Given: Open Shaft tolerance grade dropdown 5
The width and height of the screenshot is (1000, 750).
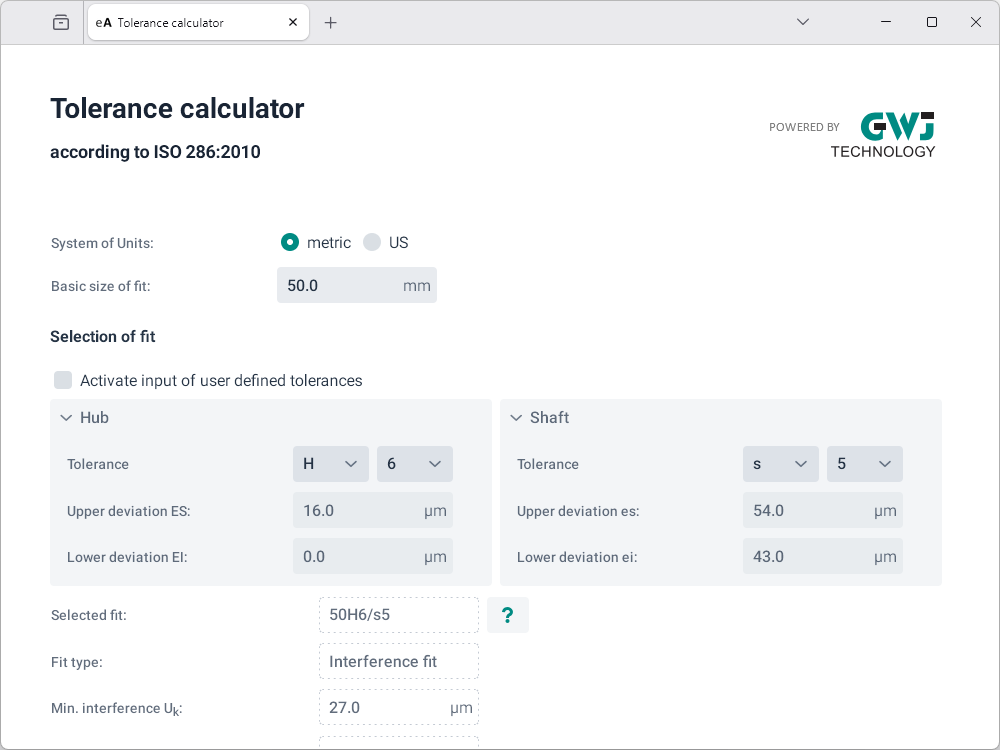Looking at the screenshot, I should click(864, 464).
